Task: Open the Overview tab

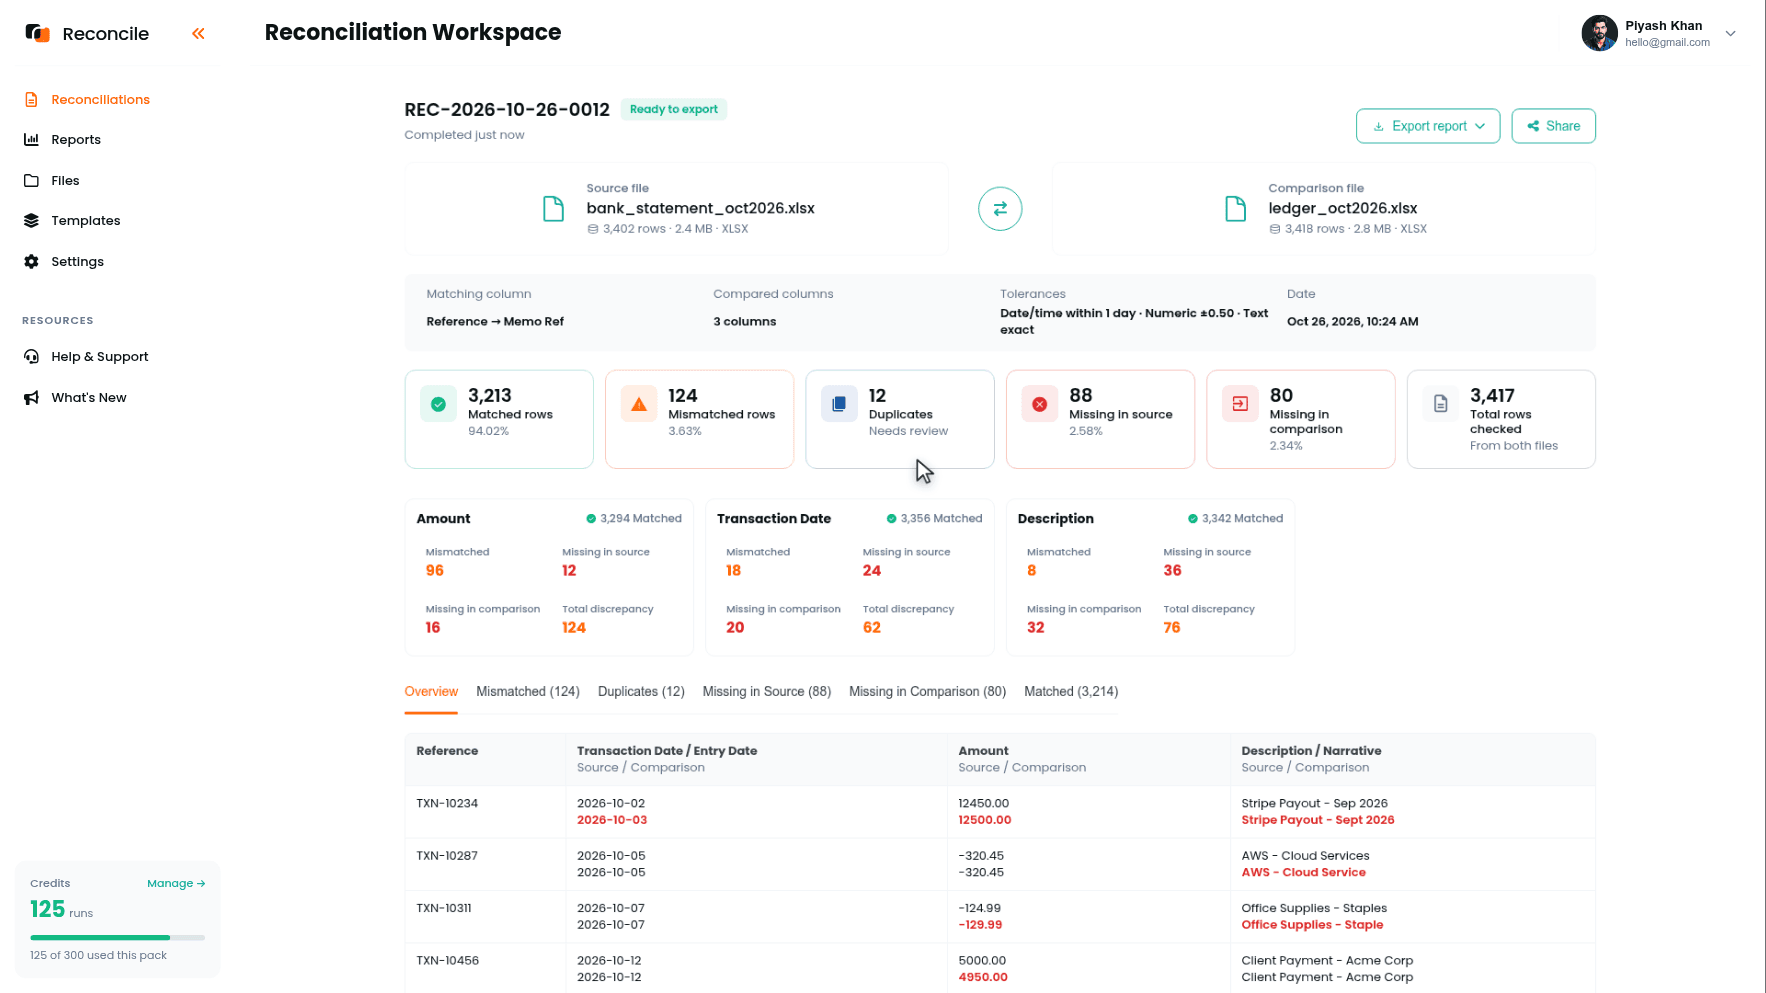Action: coord(431,692)
